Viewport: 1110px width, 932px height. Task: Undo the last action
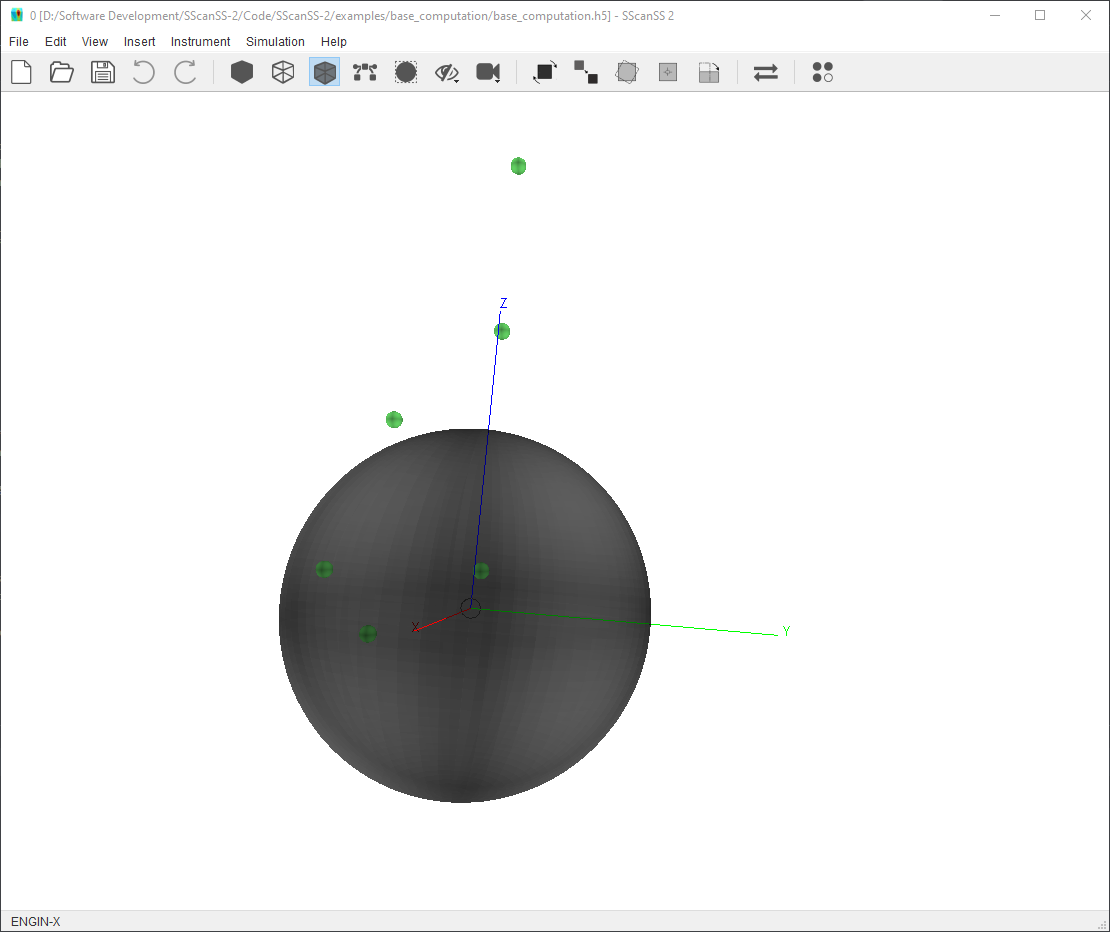click(144, 72)
